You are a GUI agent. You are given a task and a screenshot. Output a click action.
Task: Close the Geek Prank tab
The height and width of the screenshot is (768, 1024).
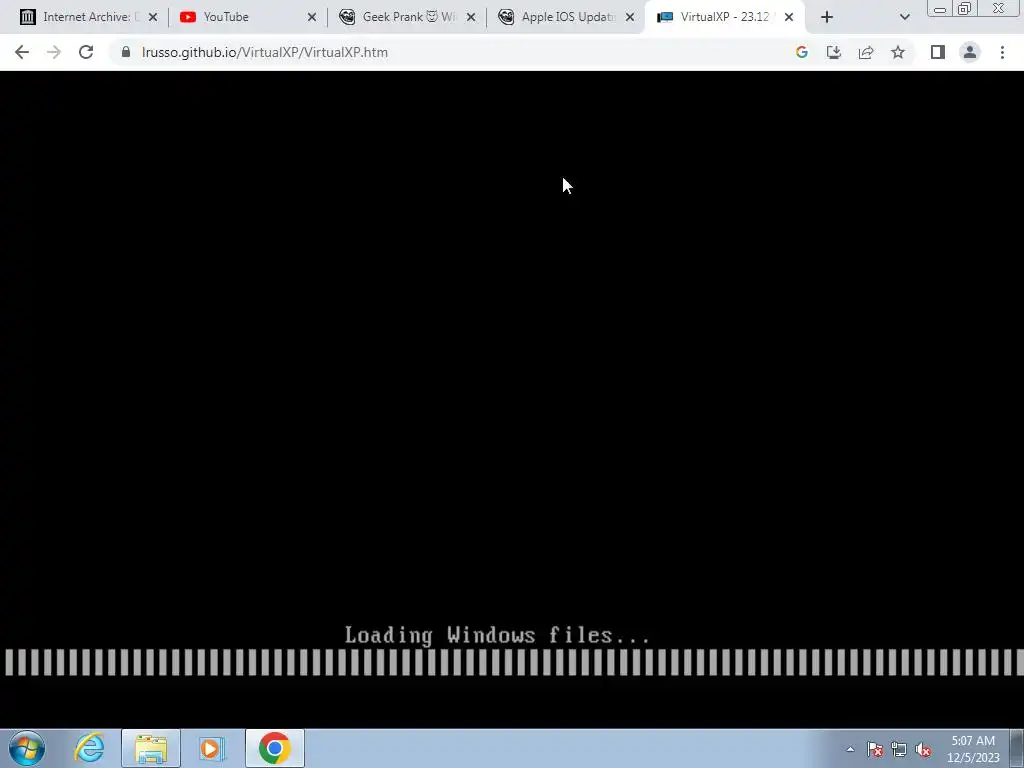(x=471, y=17)
